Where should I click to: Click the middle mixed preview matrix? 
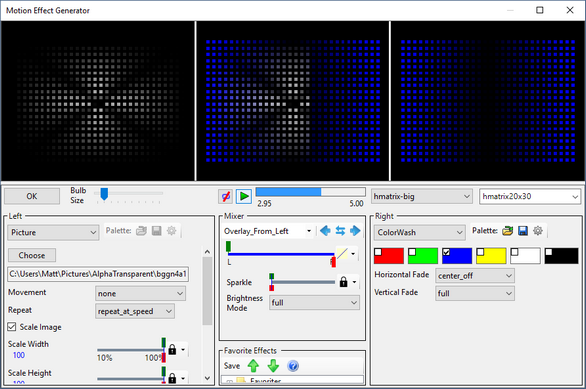click(x=293, y=101)
